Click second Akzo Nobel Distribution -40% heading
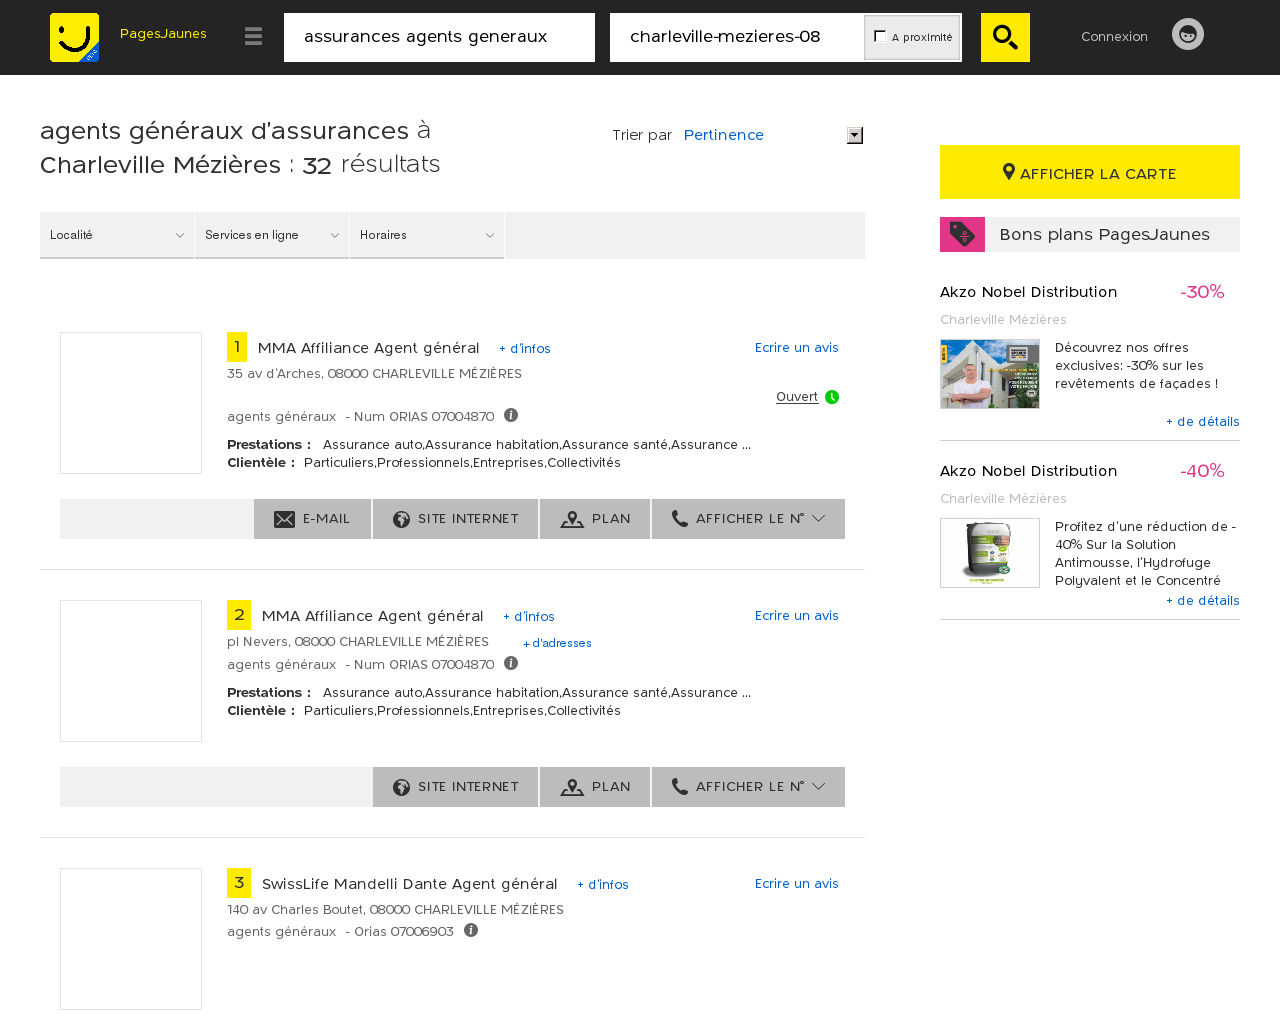1280x1024 pixels. (1028, 471)
